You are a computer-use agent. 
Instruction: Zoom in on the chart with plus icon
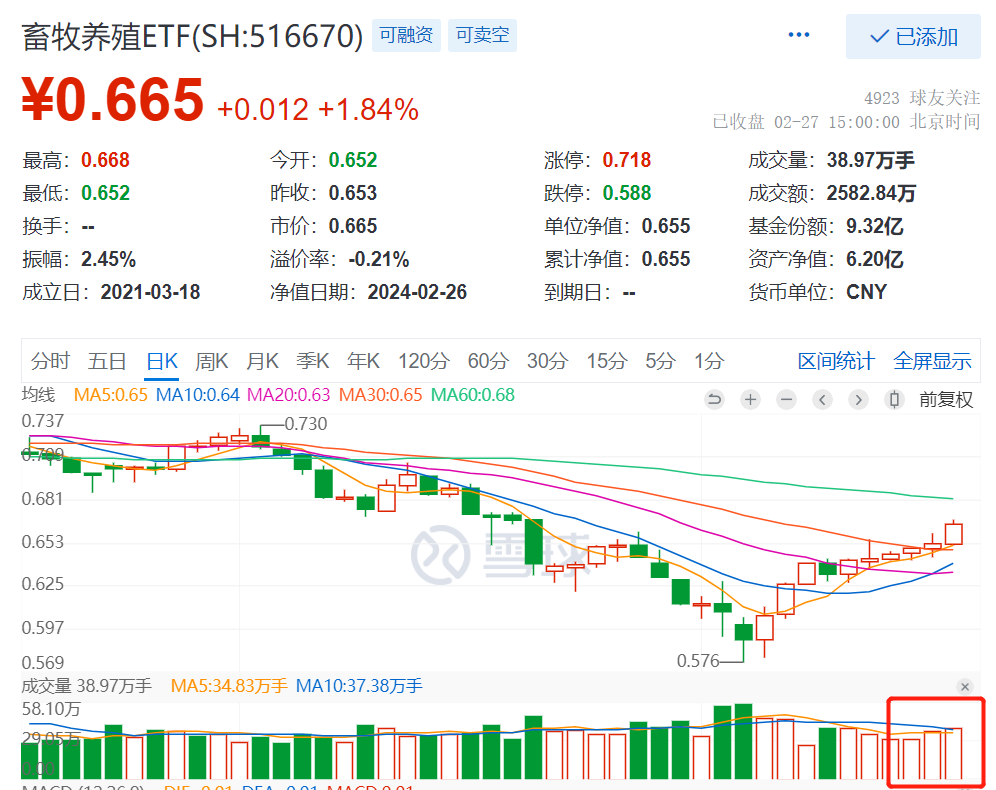pyautogui.click(x=750, y=399)
